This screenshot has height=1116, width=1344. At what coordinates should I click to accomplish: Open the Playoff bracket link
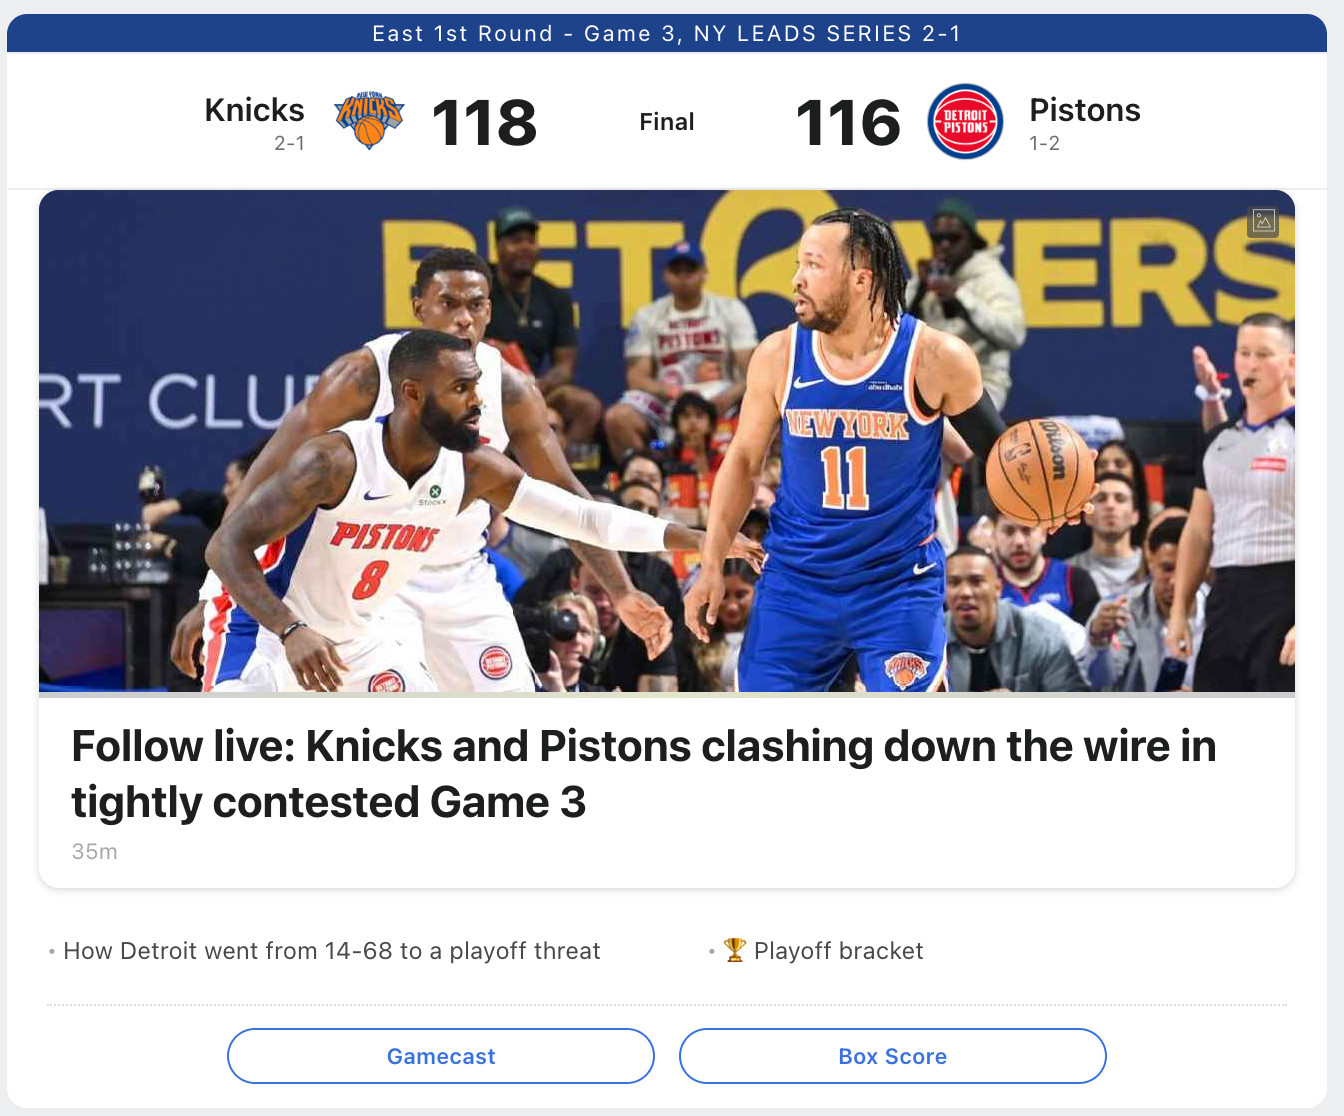tap(838, 951)
